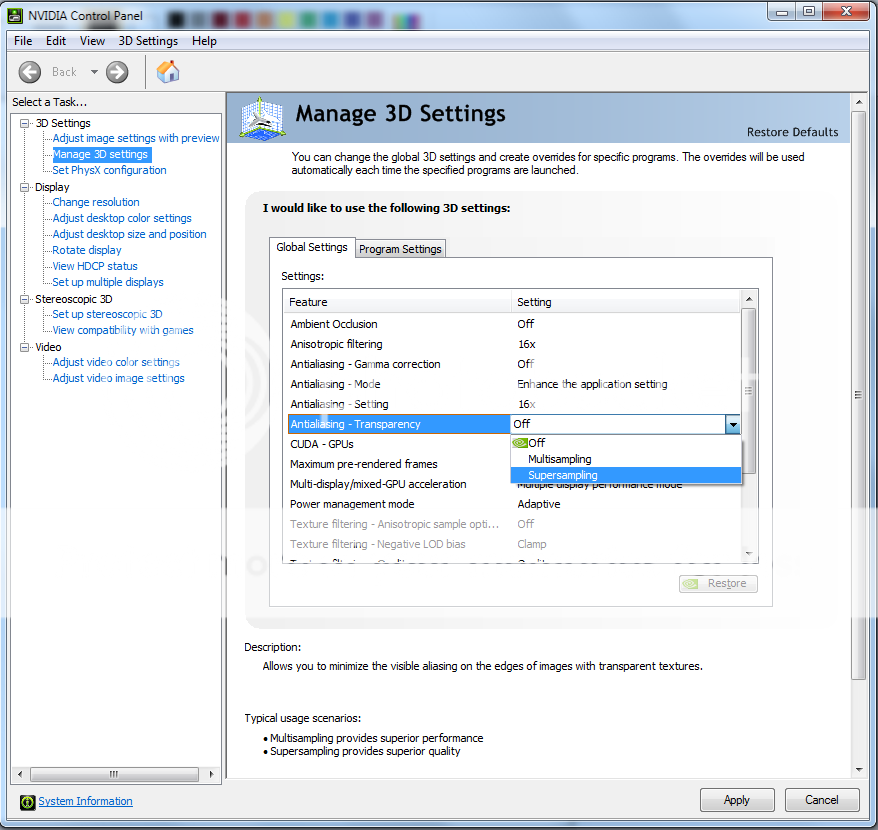This screenshot has width=878, height=830.
Task: Click the Manage 3D Settings header icon
Action: [x=262, y=118]
